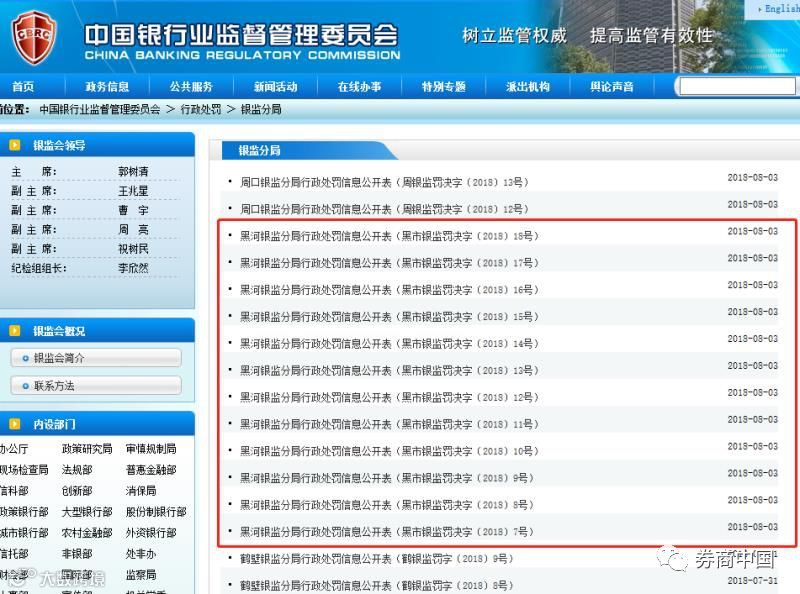Open the 创新部 department link
The image size is (800, 594).
pyautogui.click(x=77, y=491)
